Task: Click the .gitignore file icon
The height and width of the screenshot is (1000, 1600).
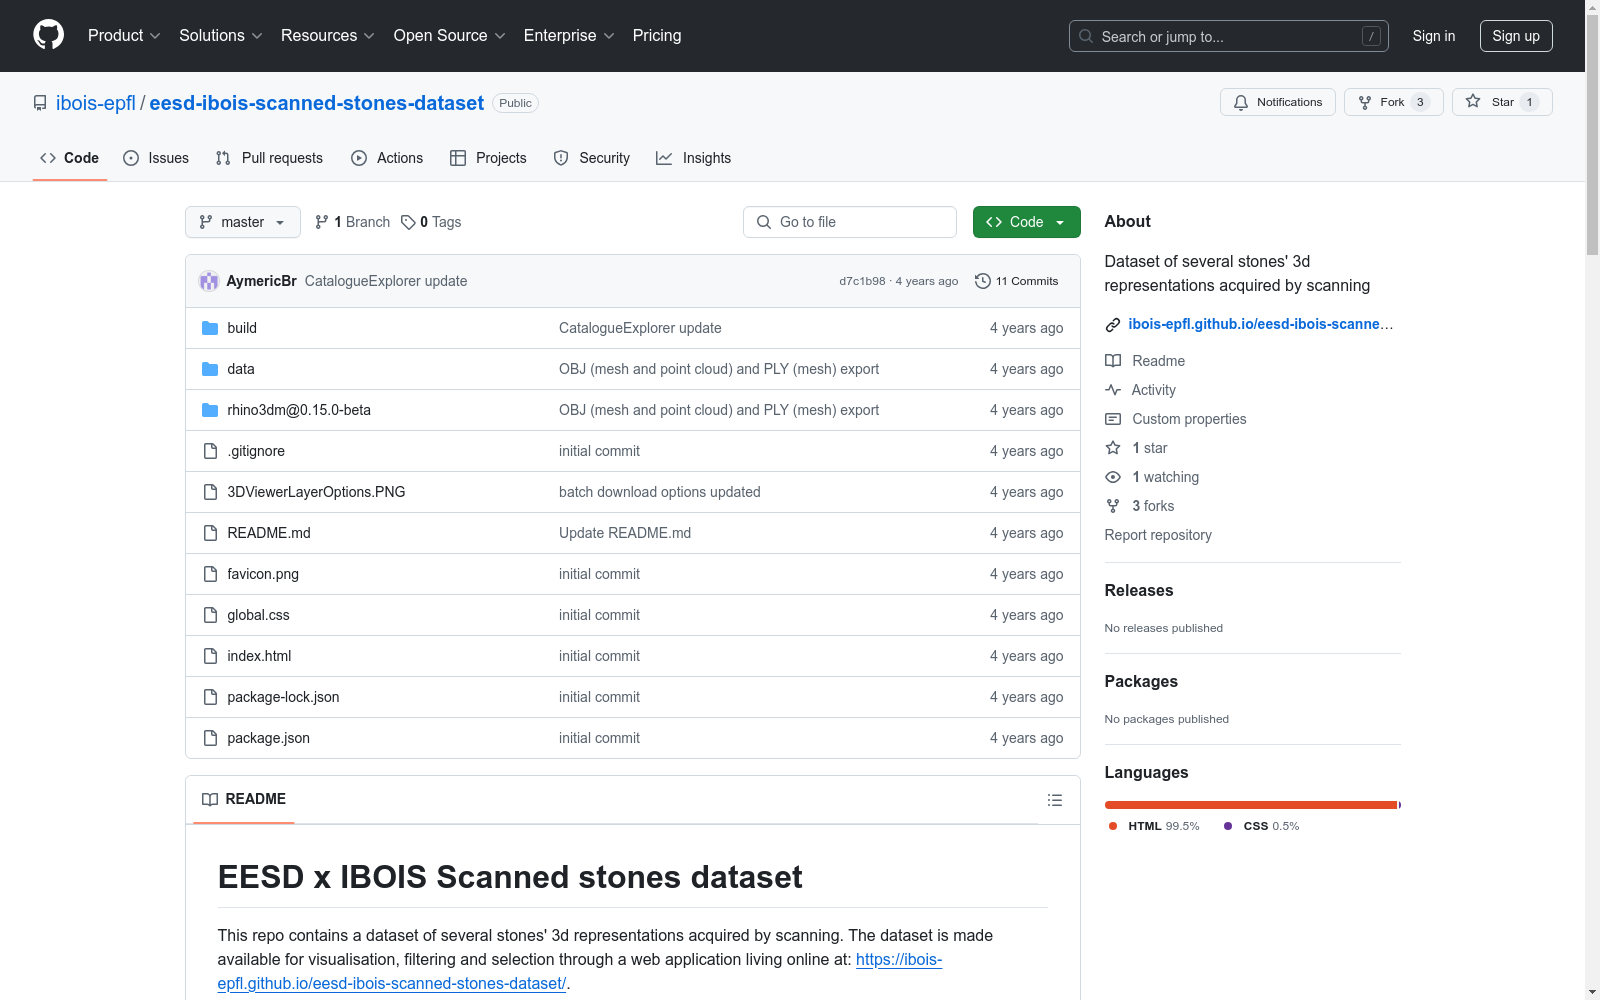Action: pyautogui.click(x=210, y=451)
